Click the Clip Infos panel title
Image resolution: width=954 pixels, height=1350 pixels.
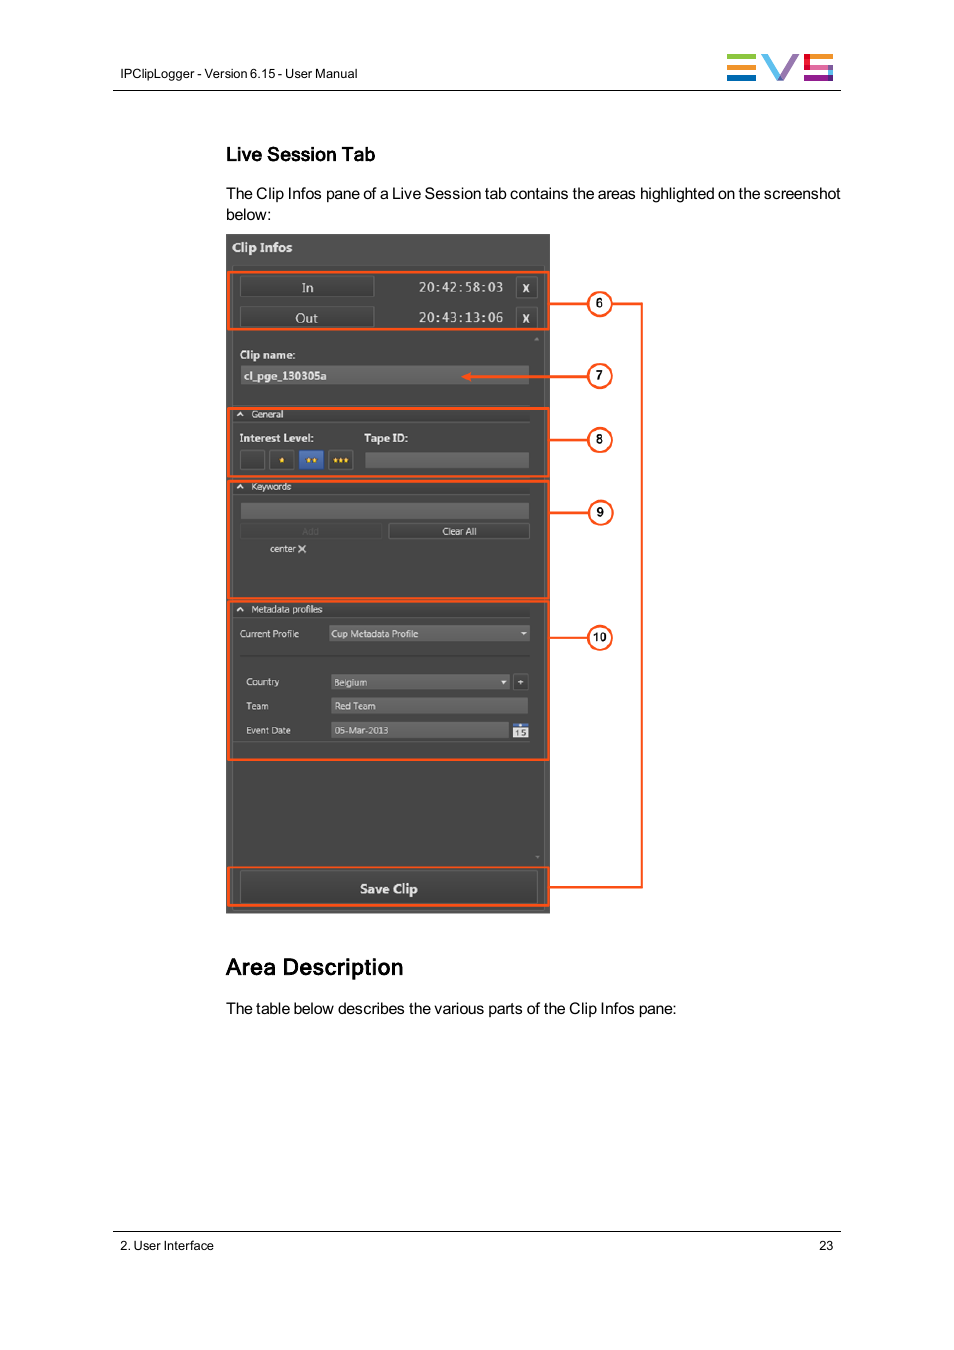click(x=262, y=248)
